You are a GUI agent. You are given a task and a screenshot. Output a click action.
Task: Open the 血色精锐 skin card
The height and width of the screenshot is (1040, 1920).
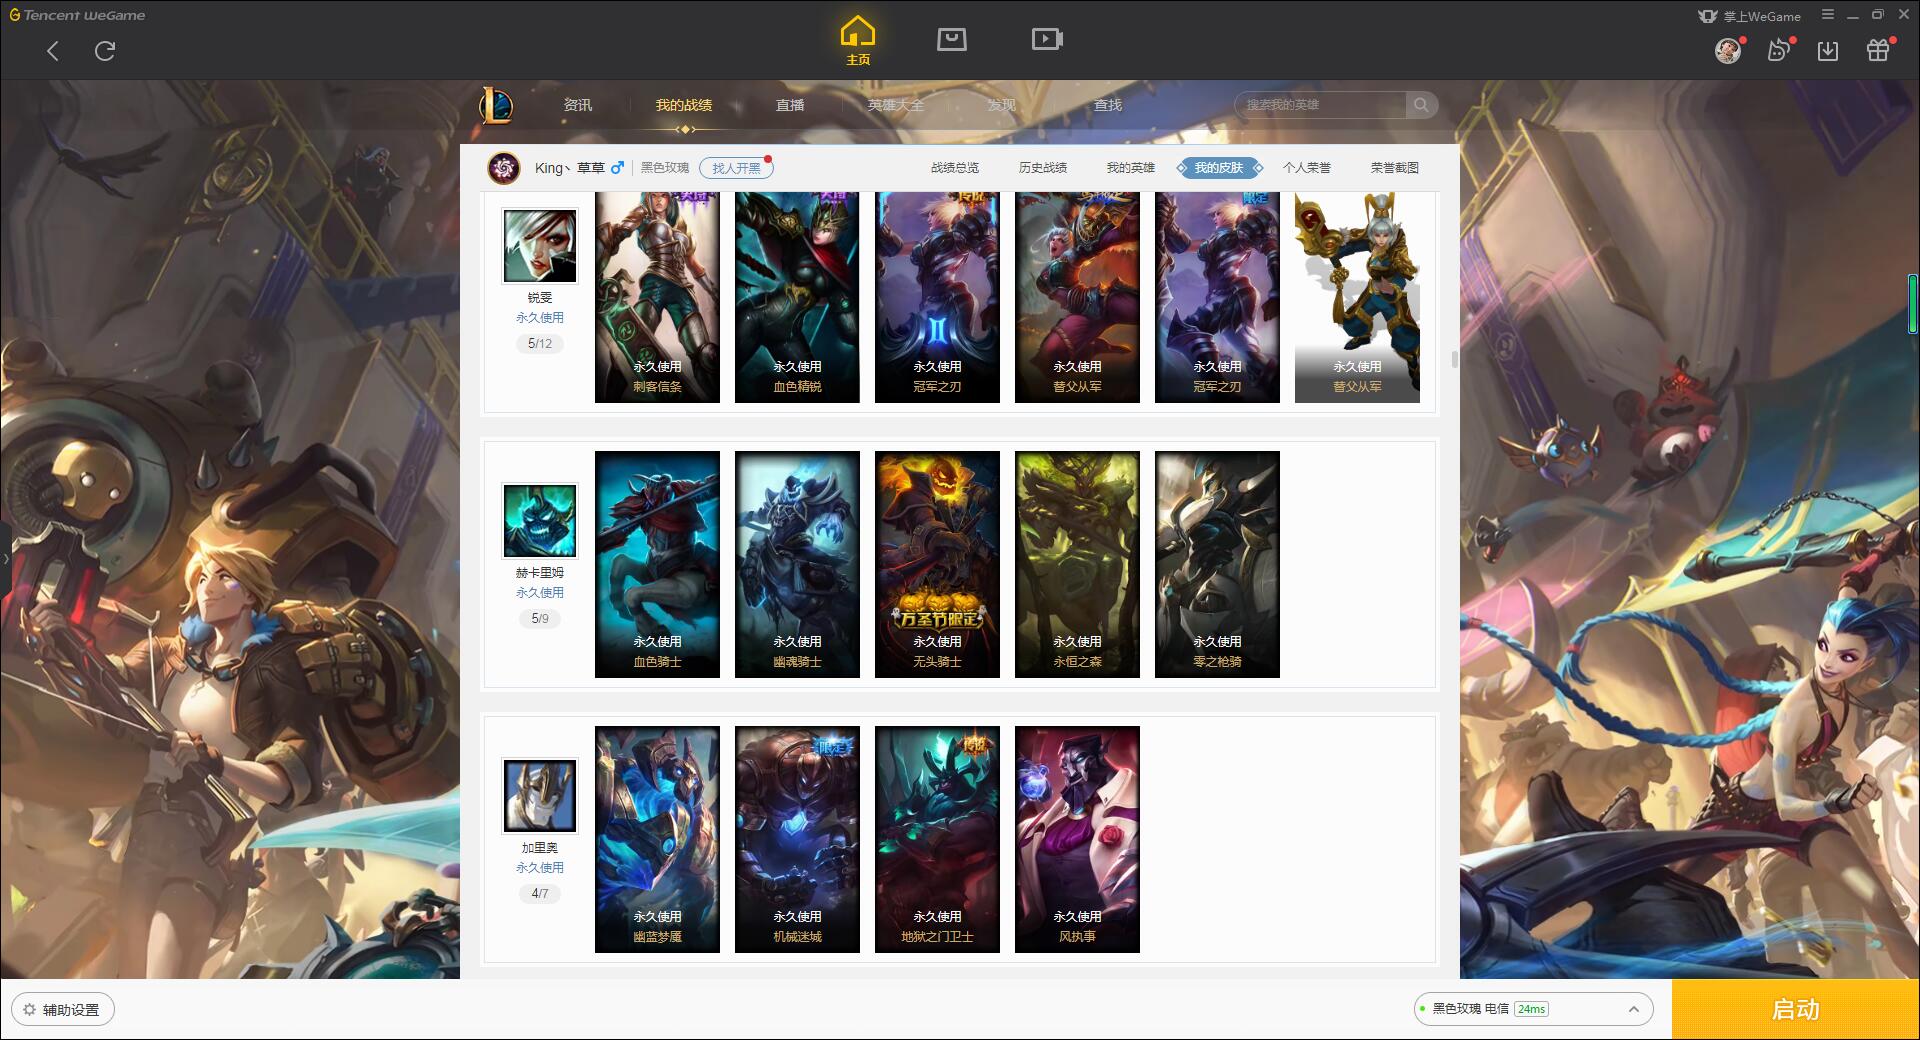click(797, 297)
